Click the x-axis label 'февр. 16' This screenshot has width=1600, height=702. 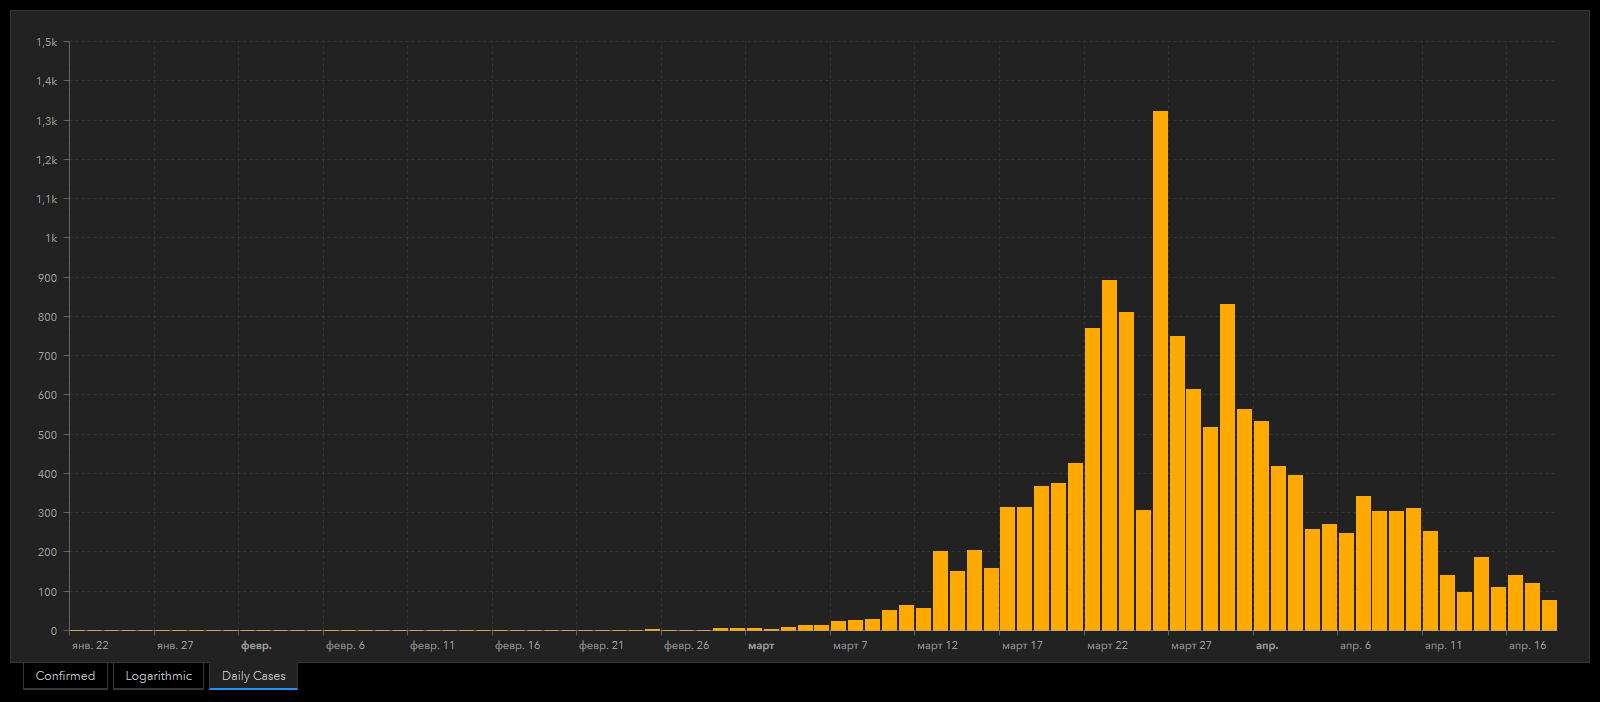point(517,646)
